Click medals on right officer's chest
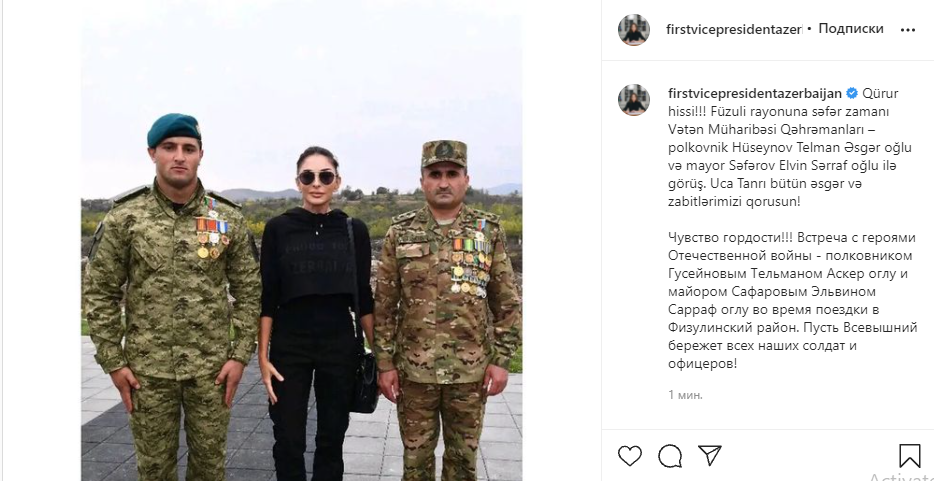The image size is (934, 481). coord(471,267)
